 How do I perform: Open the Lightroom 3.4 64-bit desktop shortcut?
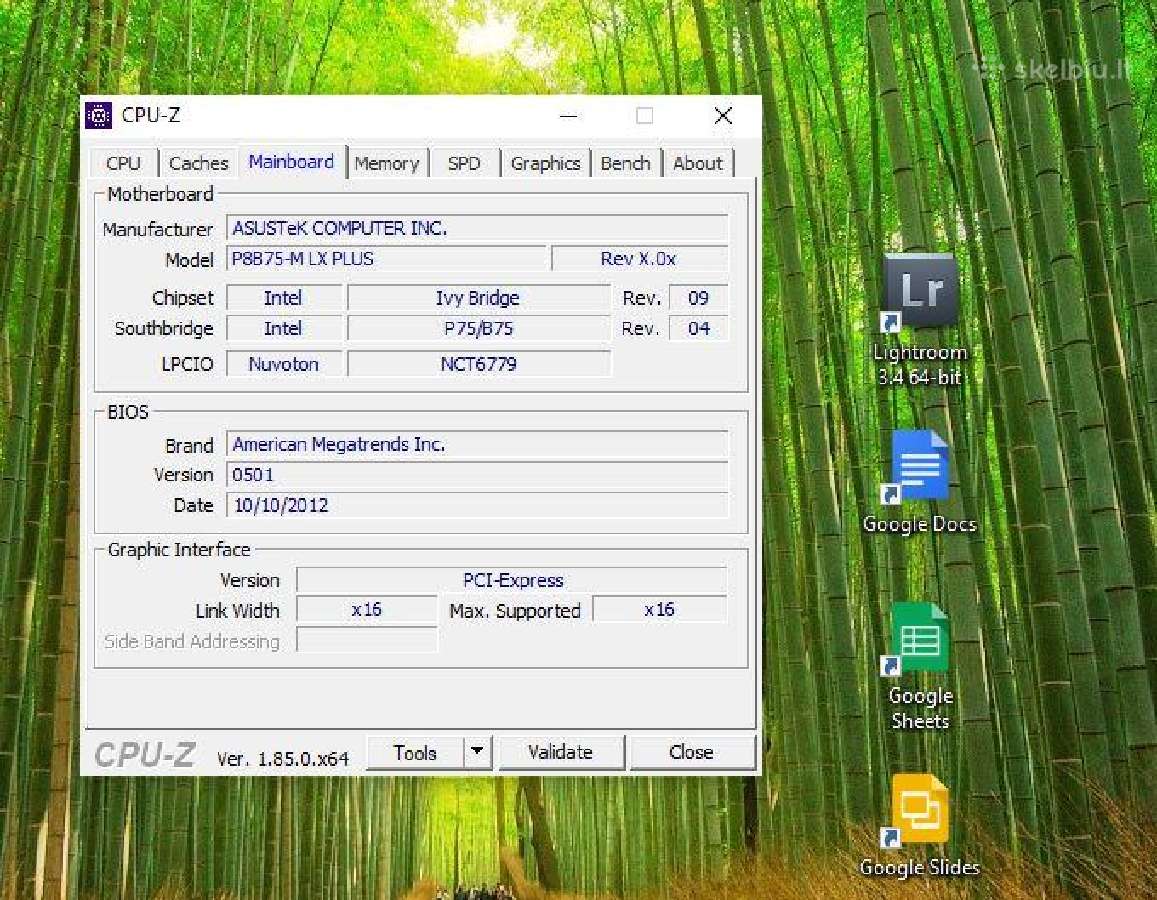point(919,319)
